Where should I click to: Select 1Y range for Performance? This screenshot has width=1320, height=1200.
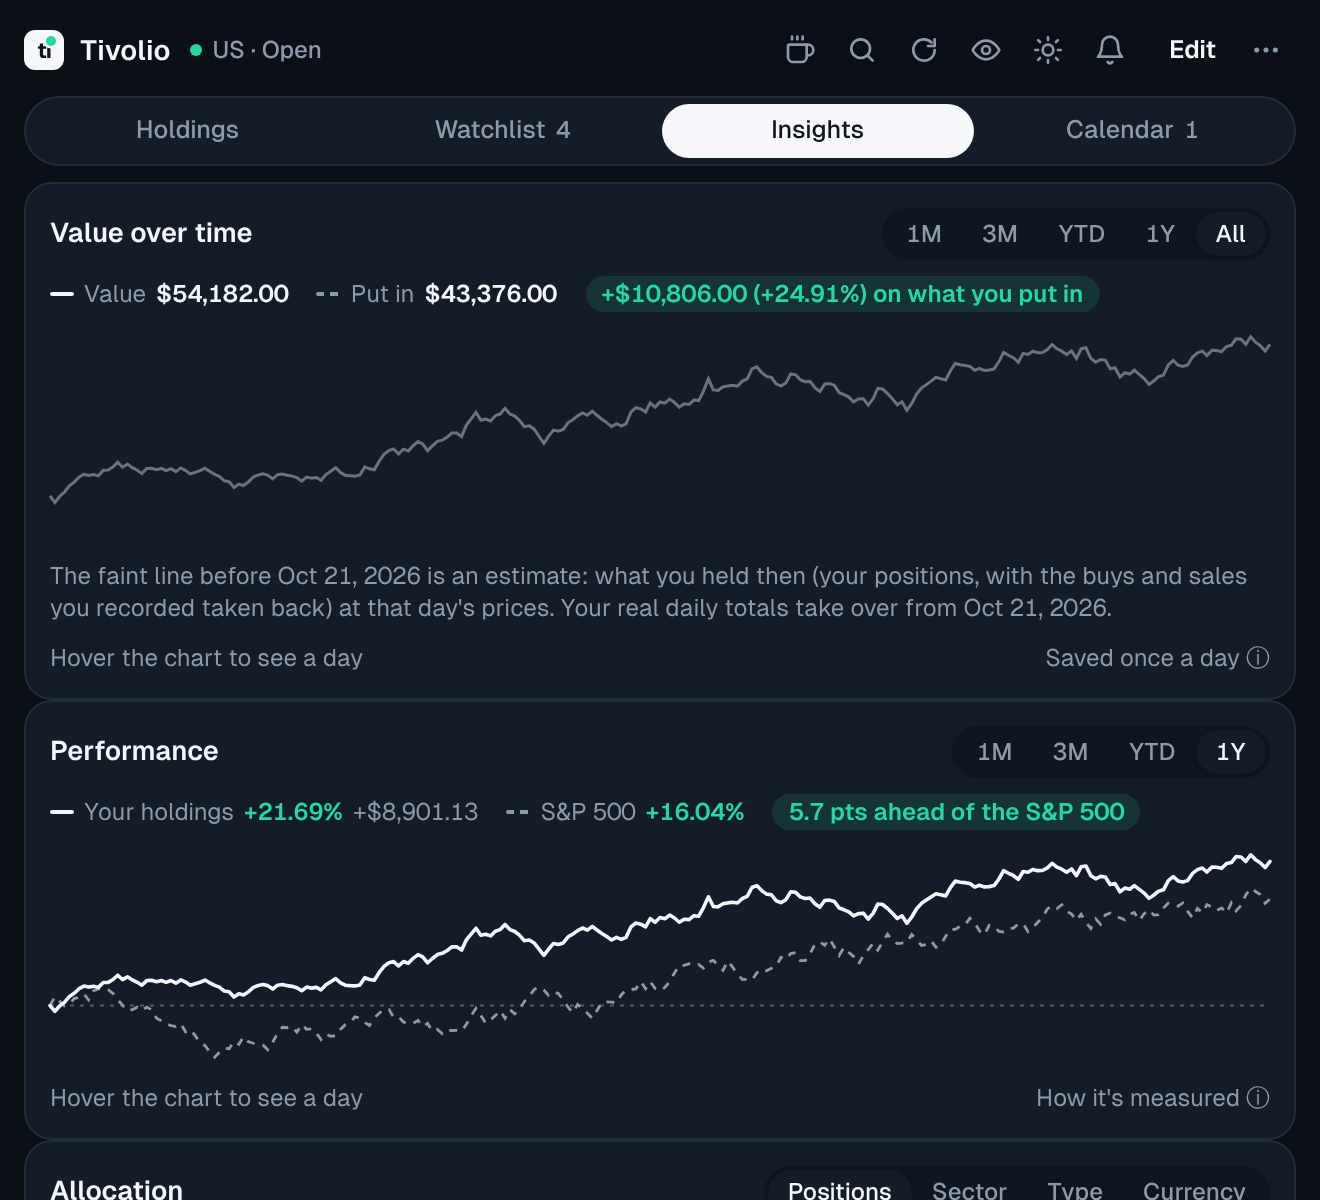point(1231,752)
